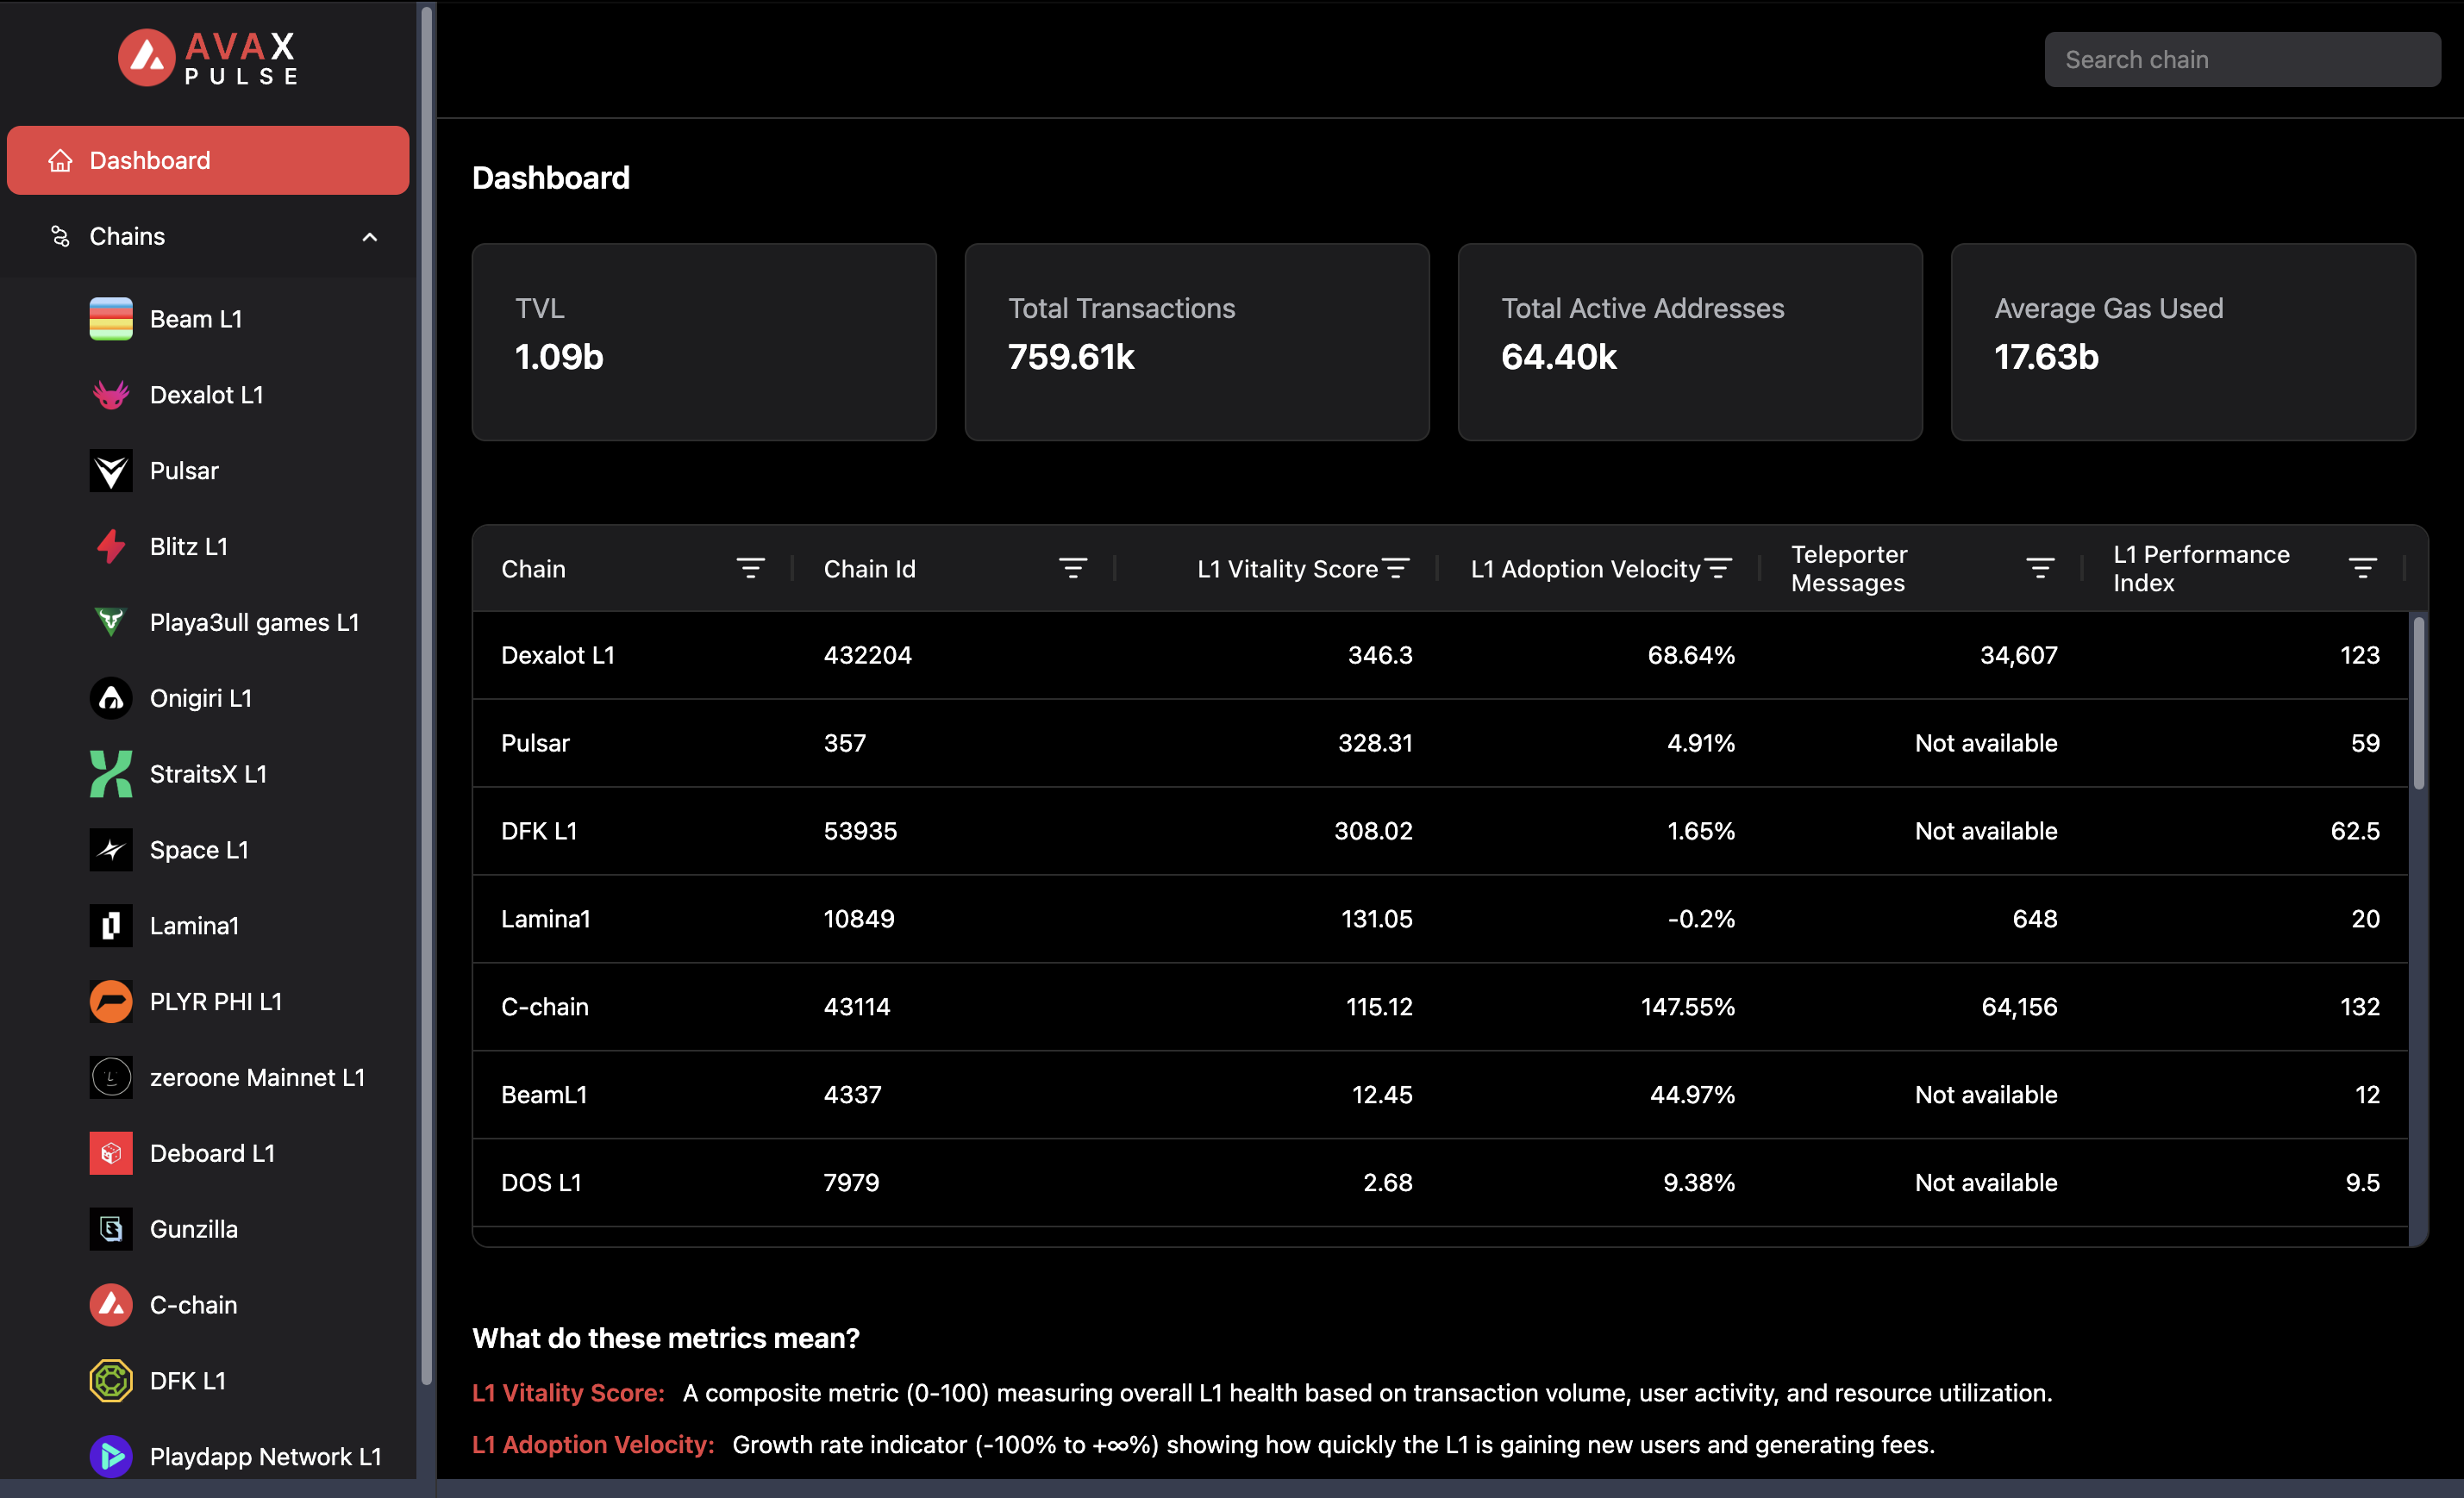Sort by L1 Performance Index header
The width and height of the screenshot is (2464, 1498).
point(2201,568)
